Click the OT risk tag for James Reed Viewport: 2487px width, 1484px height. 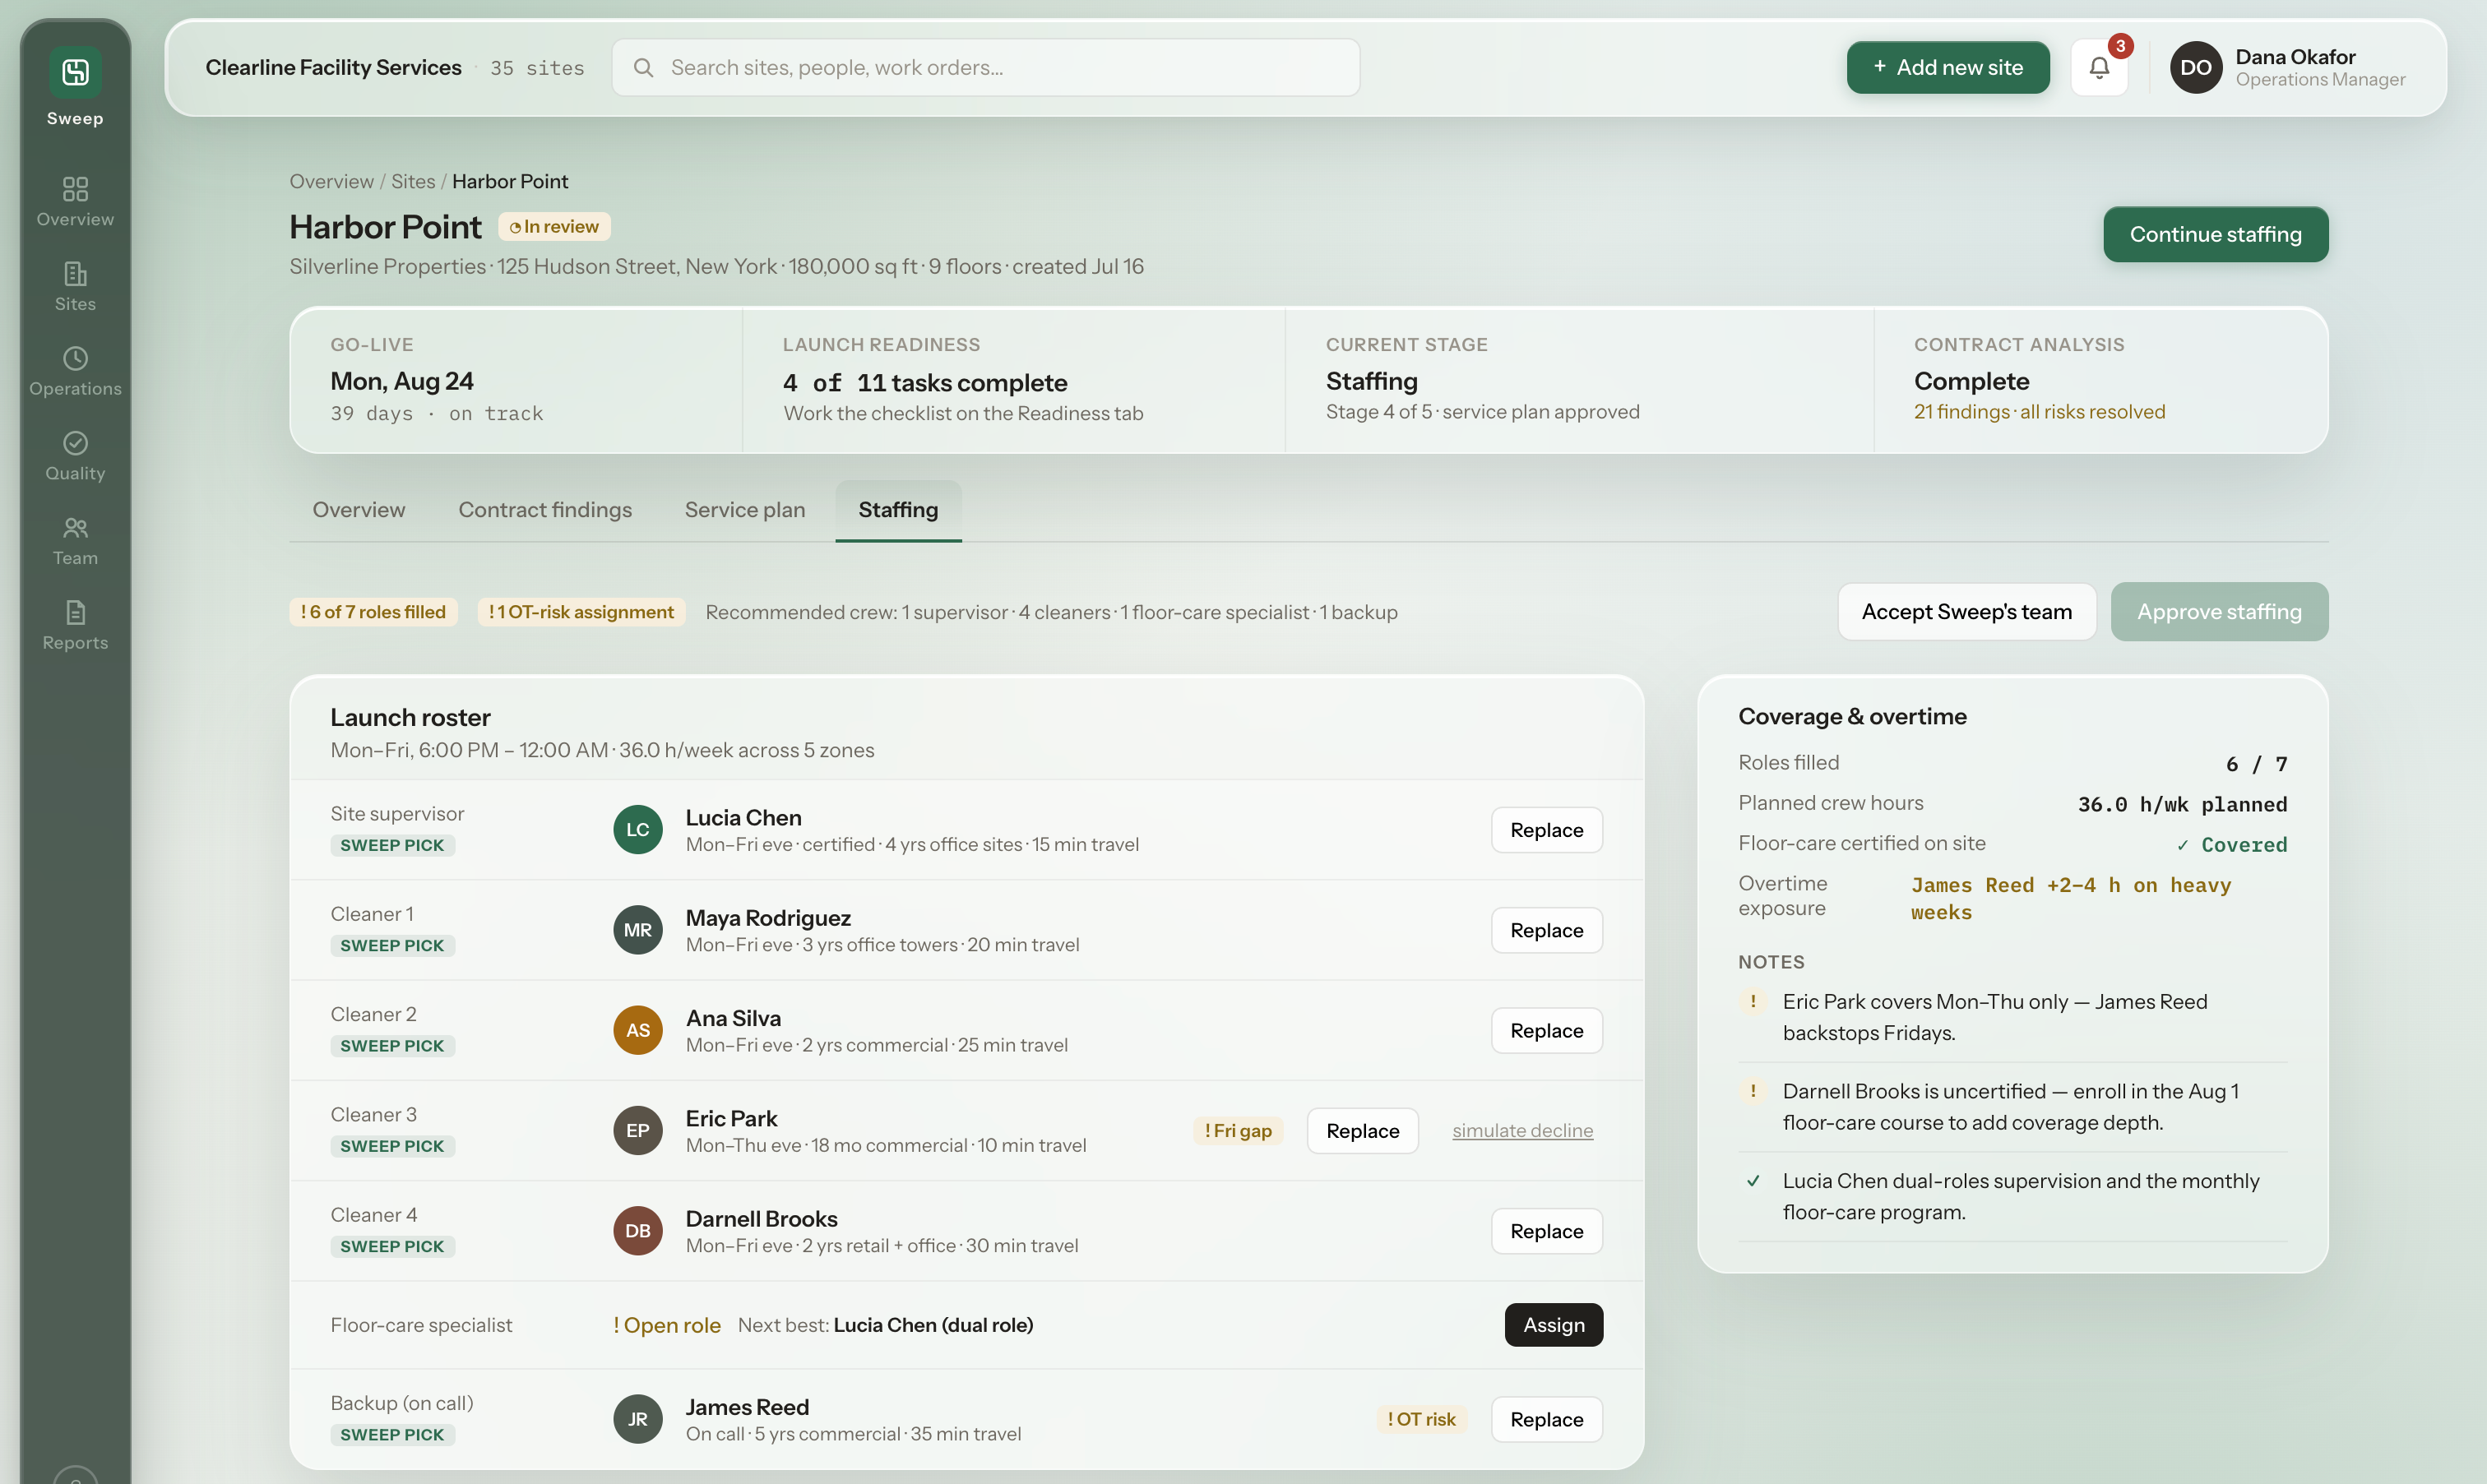[x=1421, y=1418]
